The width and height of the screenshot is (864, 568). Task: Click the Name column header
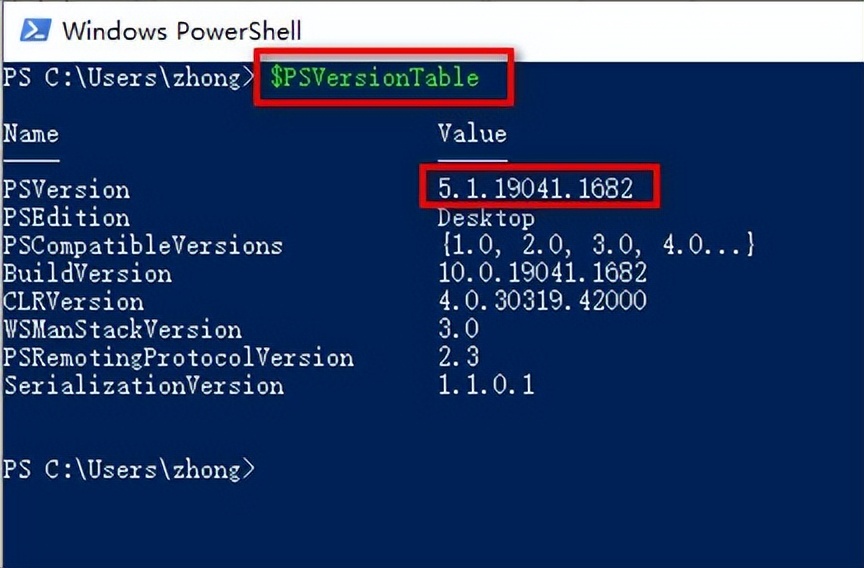pos(31,134)
